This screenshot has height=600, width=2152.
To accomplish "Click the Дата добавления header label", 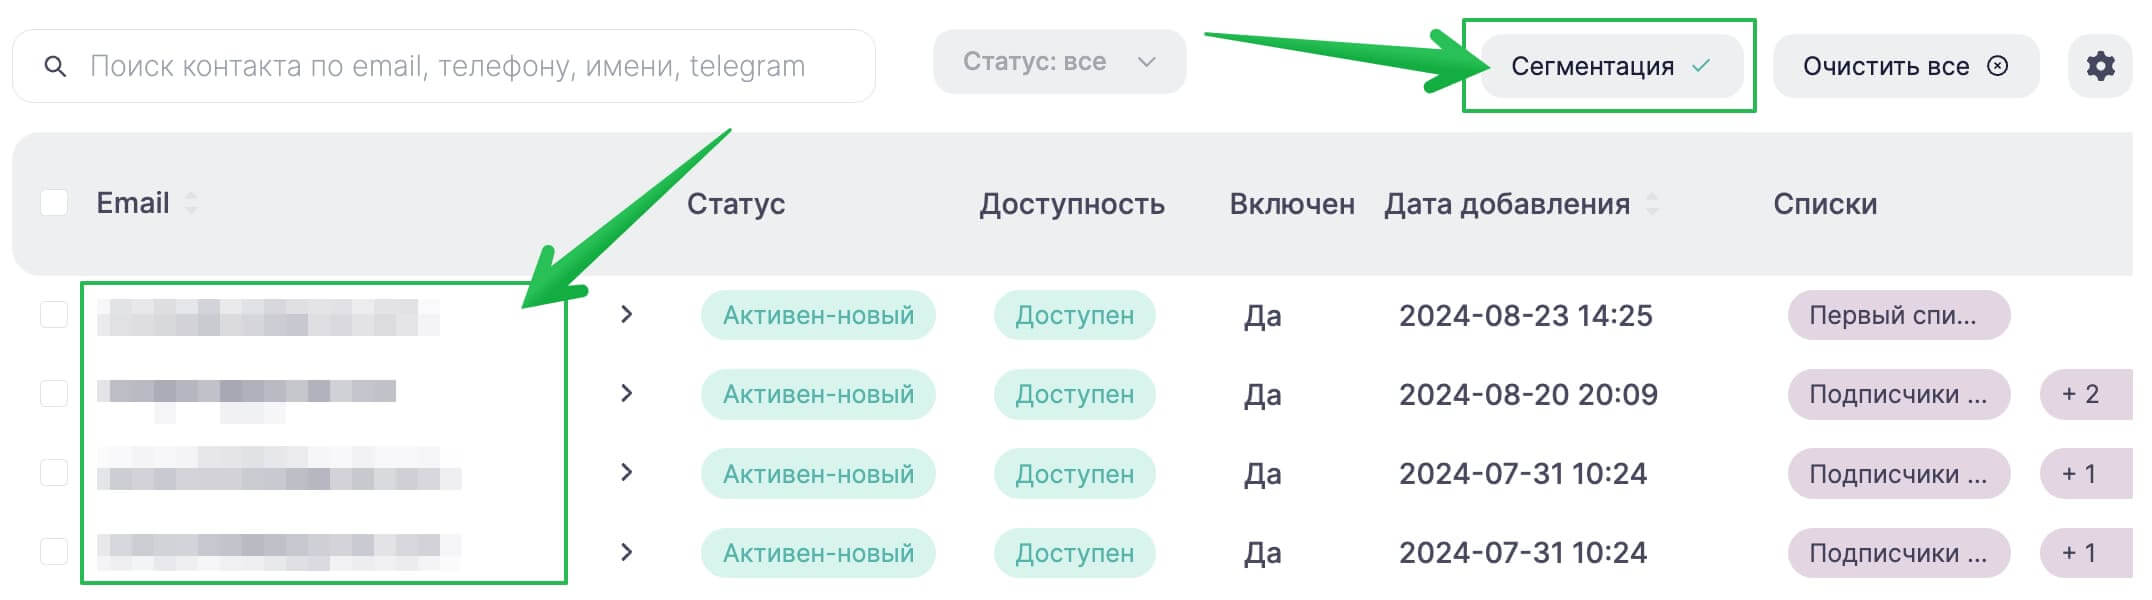I will 1507,204.
